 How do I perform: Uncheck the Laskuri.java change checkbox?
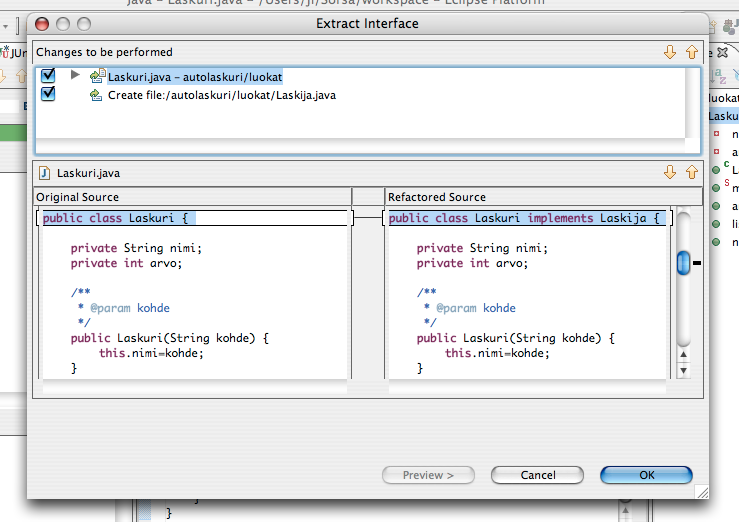[x=48, y=75]
